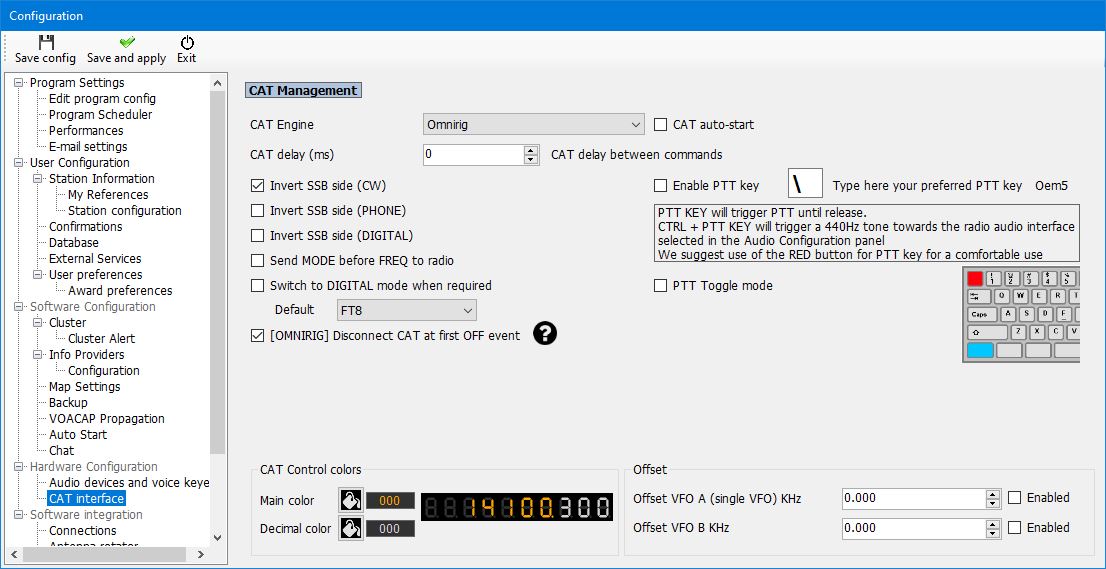Screen dimensions: 1106x569
Task: Open the CAT Engine dropdown
Action: pos(533,125)
